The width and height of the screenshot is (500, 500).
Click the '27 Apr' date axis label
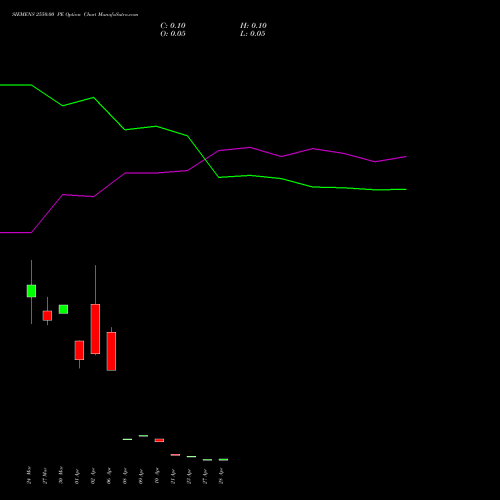(205, 476)
